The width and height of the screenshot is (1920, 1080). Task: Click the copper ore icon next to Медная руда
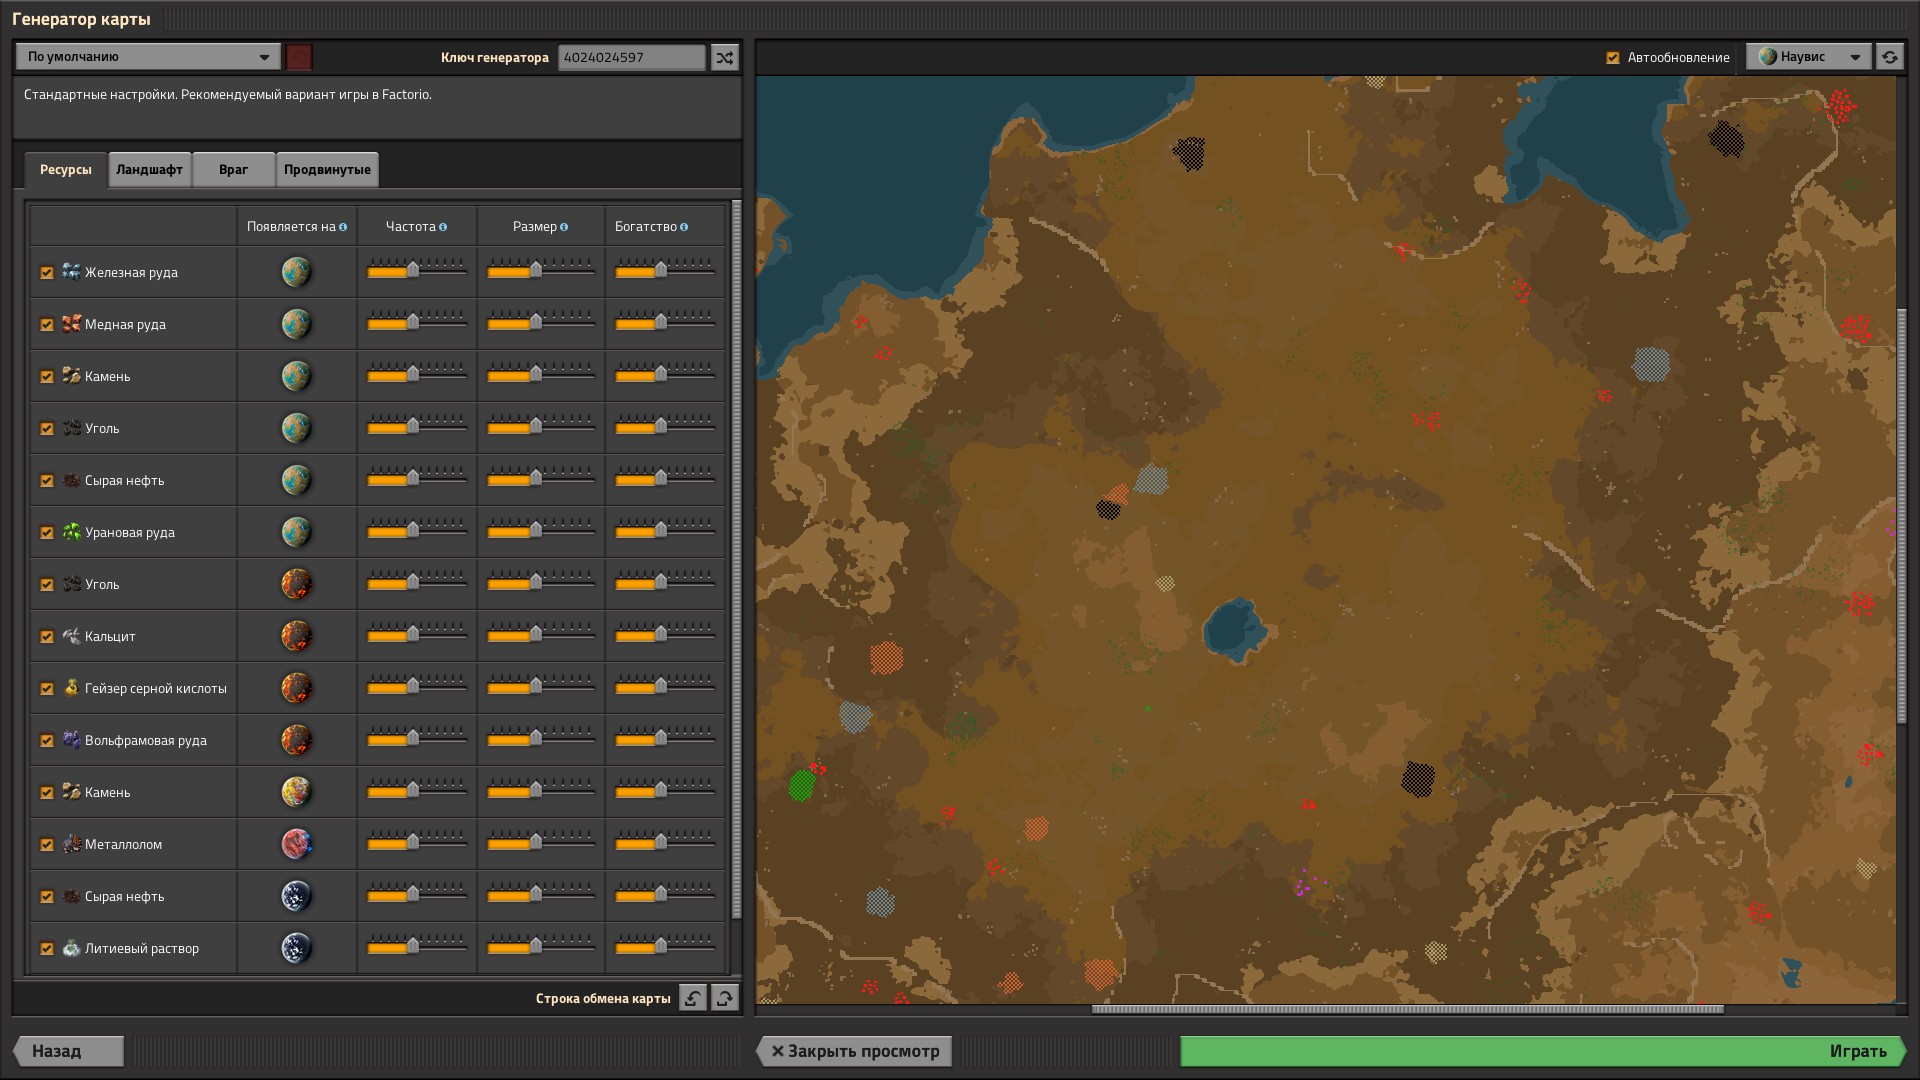pos(71,323)
